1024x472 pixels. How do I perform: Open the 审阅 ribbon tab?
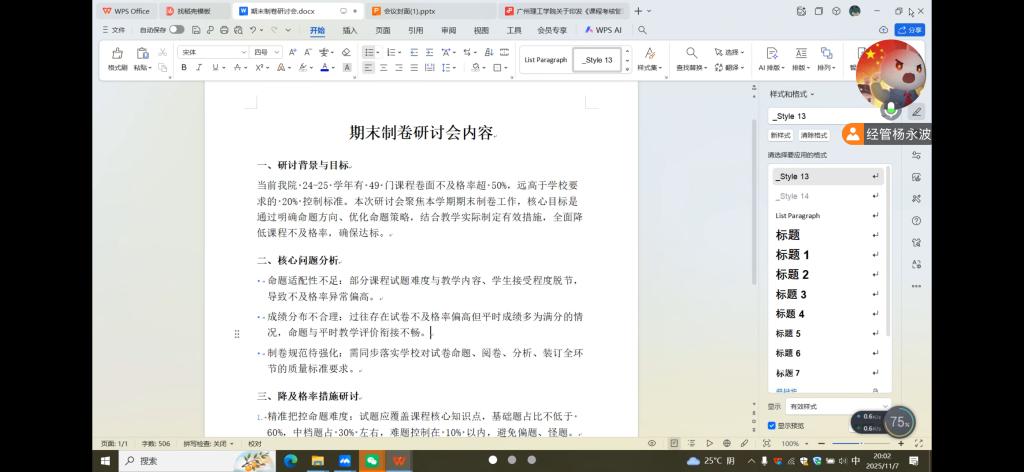point(448,30)
